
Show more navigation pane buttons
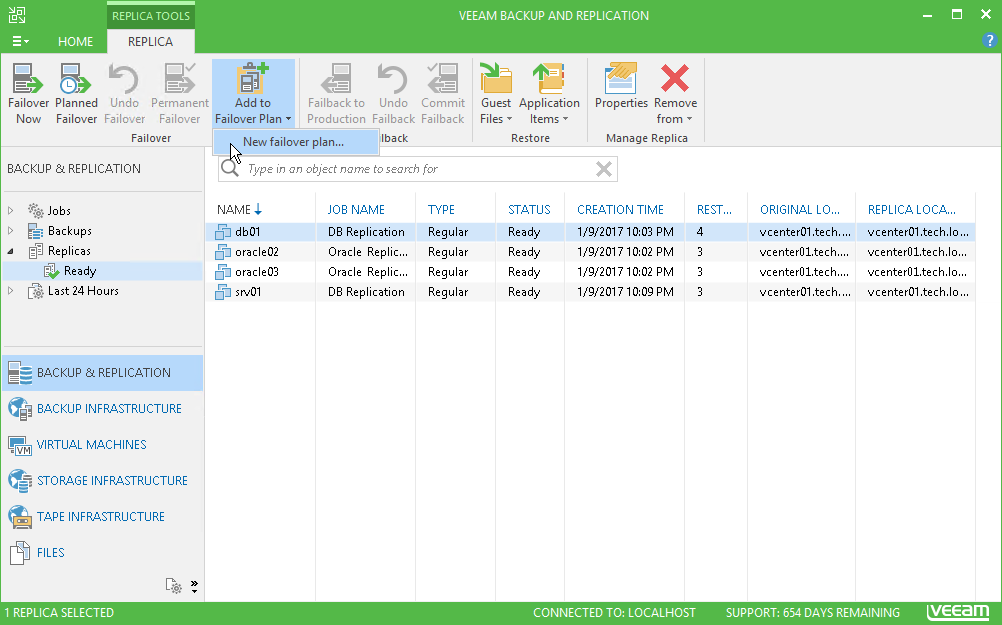tap(194, 586)
